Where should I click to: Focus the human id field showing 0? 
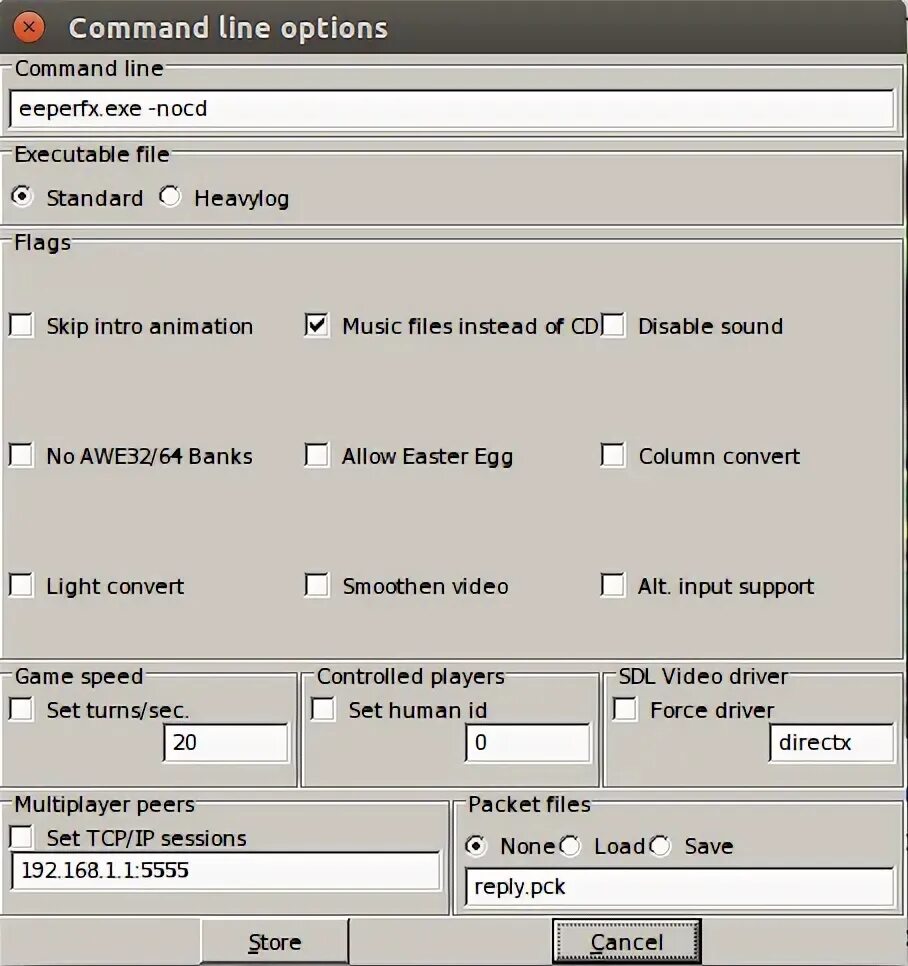point(527,742)
